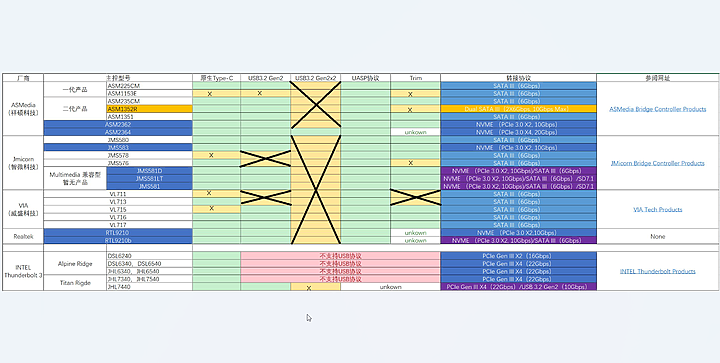Click the unkown cell in the JHL7440 row
Viewport: 720px width, 363px height.
tap(391, 286)
